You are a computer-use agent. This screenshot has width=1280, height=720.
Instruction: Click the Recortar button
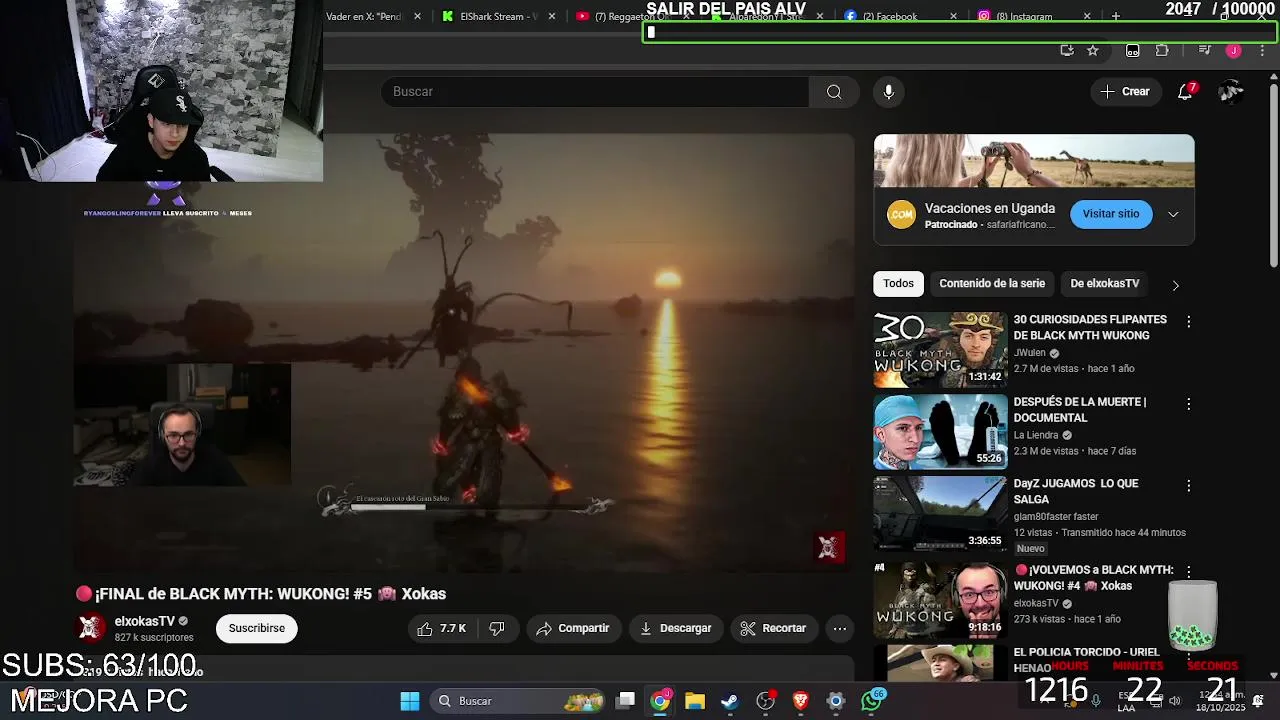[773, 628]
